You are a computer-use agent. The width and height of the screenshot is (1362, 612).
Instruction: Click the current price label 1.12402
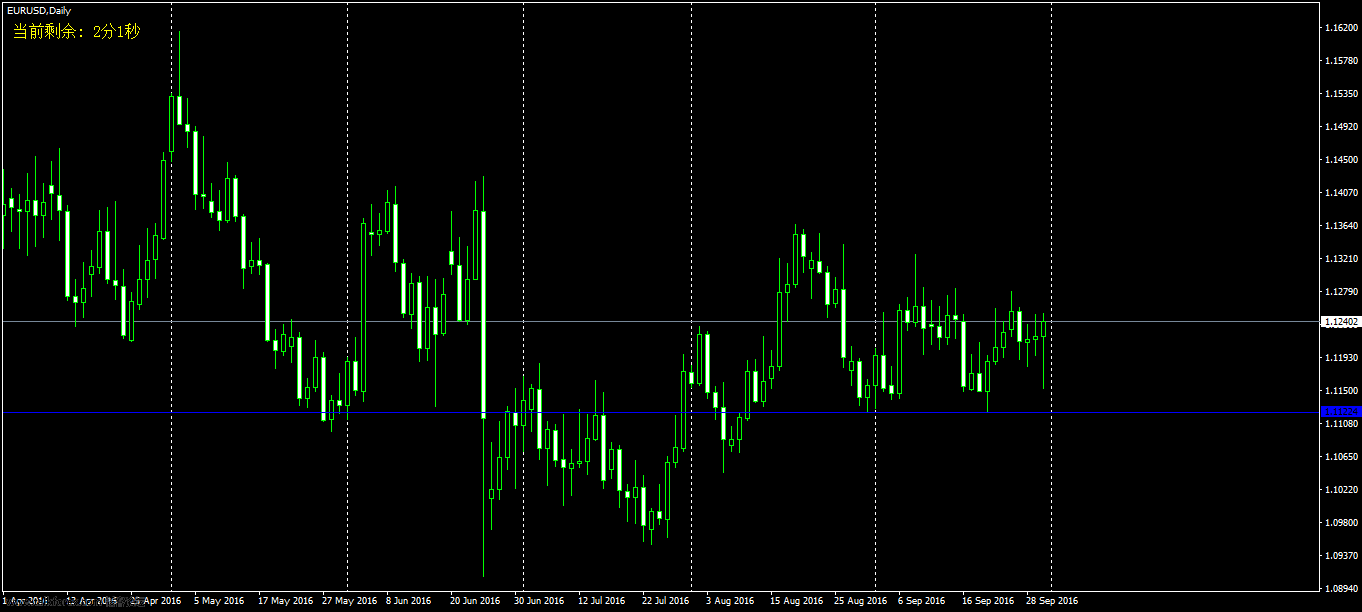click(x=1341, y=322)
